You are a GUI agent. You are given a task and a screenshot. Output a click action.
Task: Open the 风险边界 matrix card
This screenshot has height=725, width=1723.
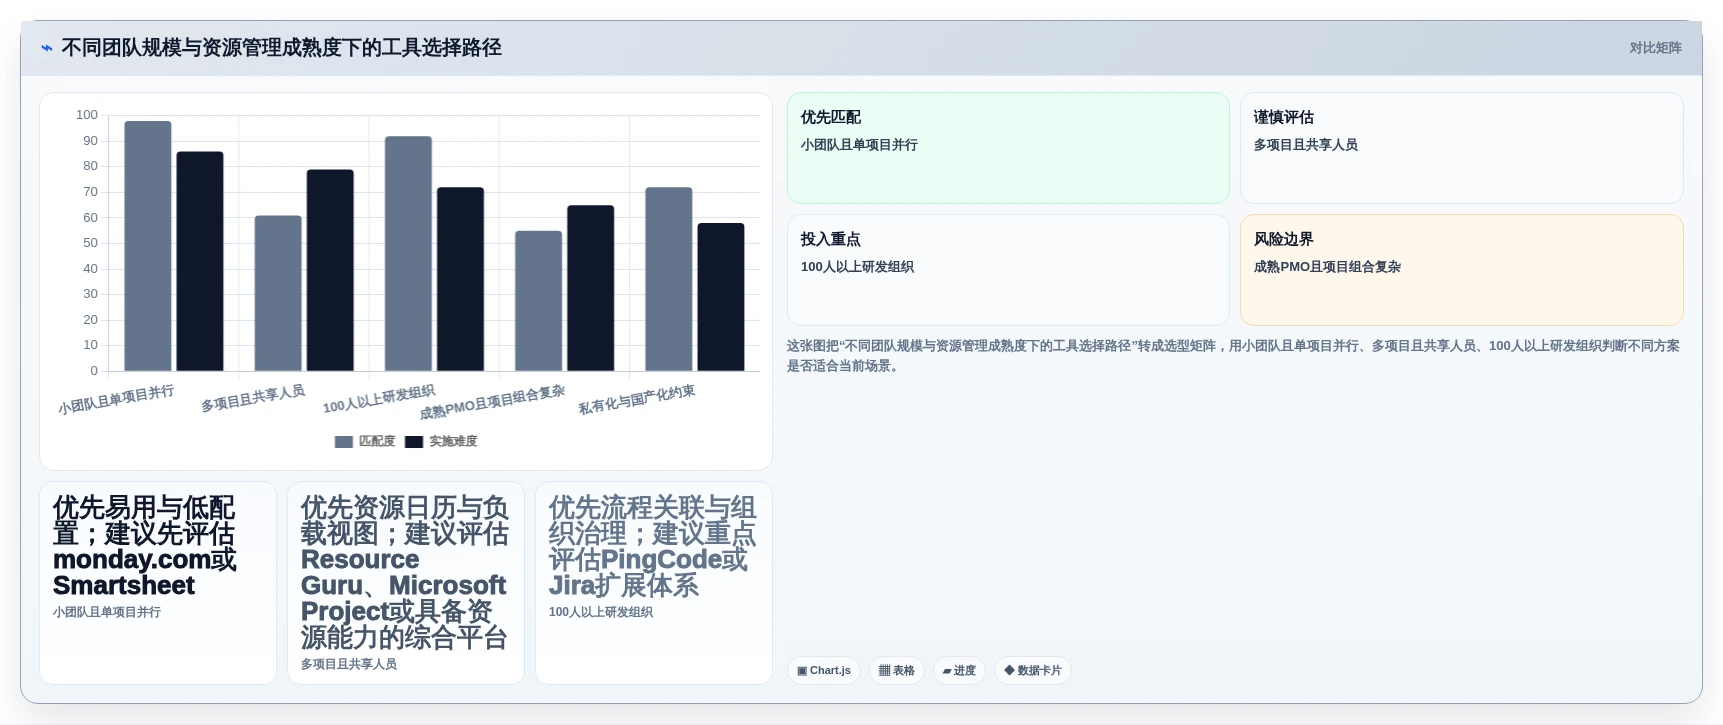pyautogui.click(x=1461, y=270)
